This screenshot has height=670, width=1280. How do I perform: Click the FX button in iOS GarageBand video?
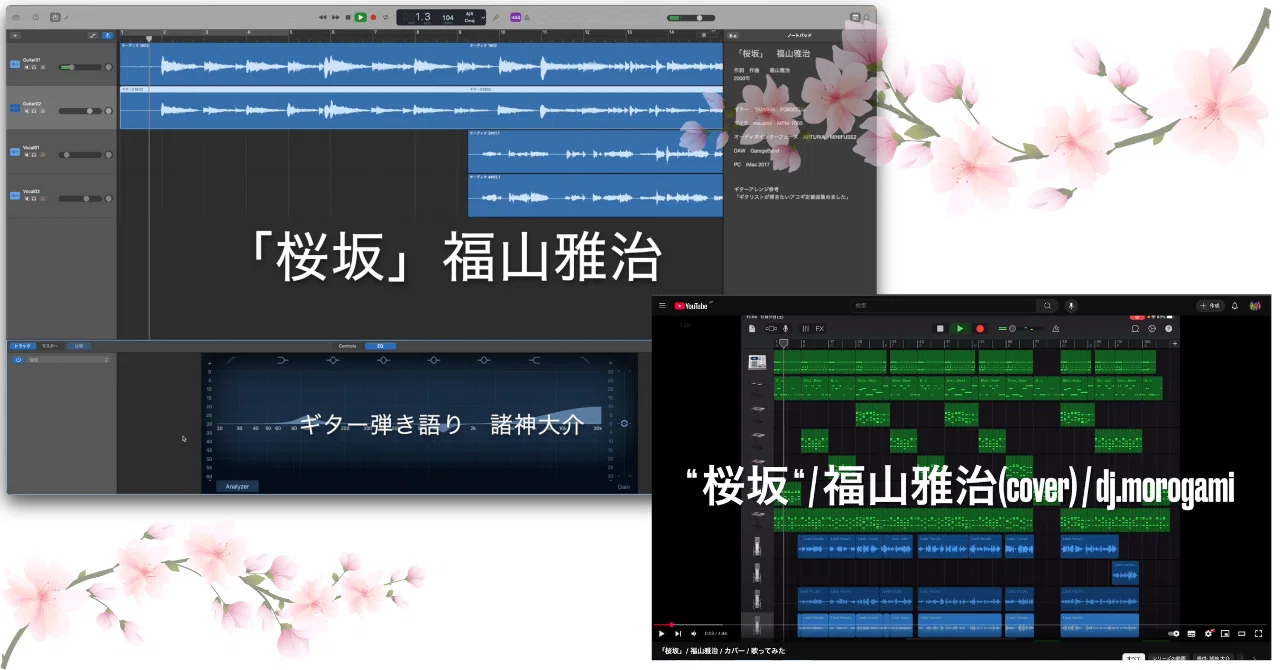(820, 328)
